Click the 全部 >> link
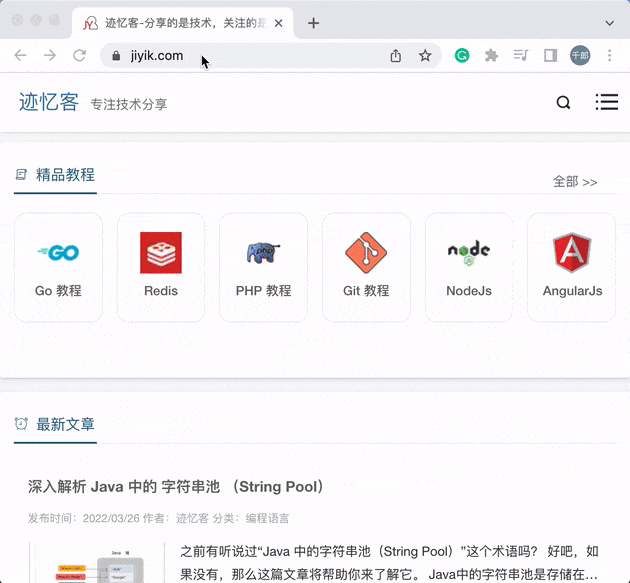 pyautogui.click(x=575, y=182)
